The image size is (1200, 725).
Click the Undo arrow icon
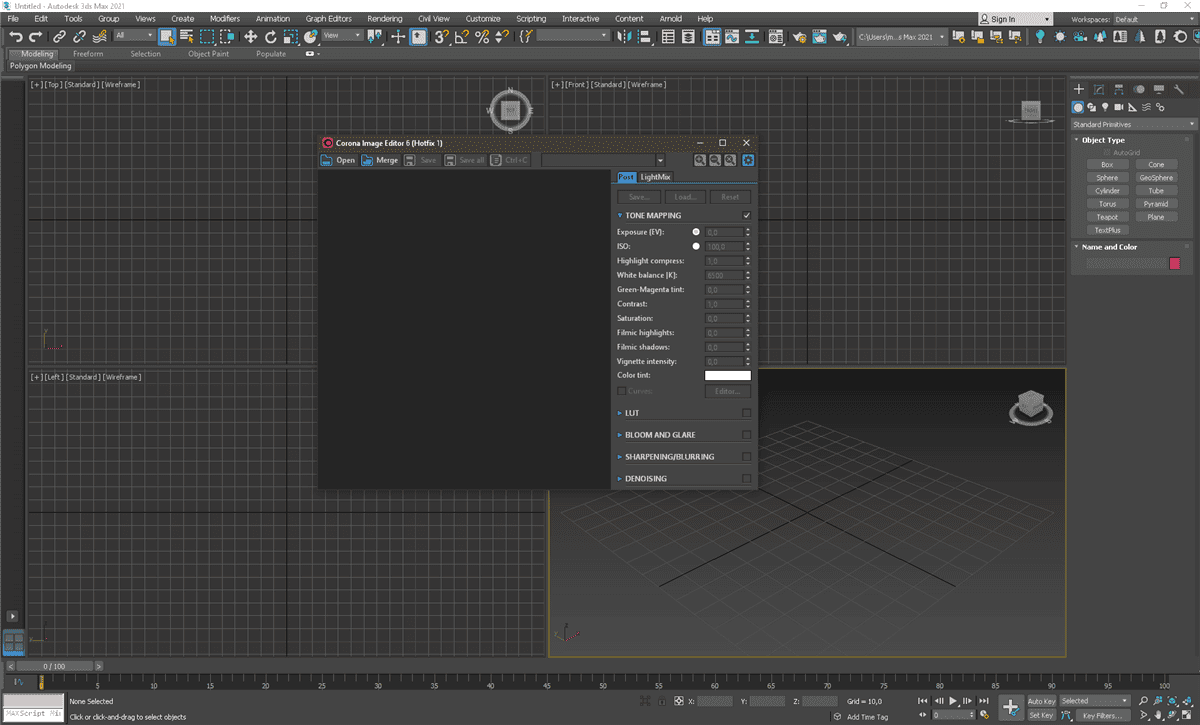(15, 36)
